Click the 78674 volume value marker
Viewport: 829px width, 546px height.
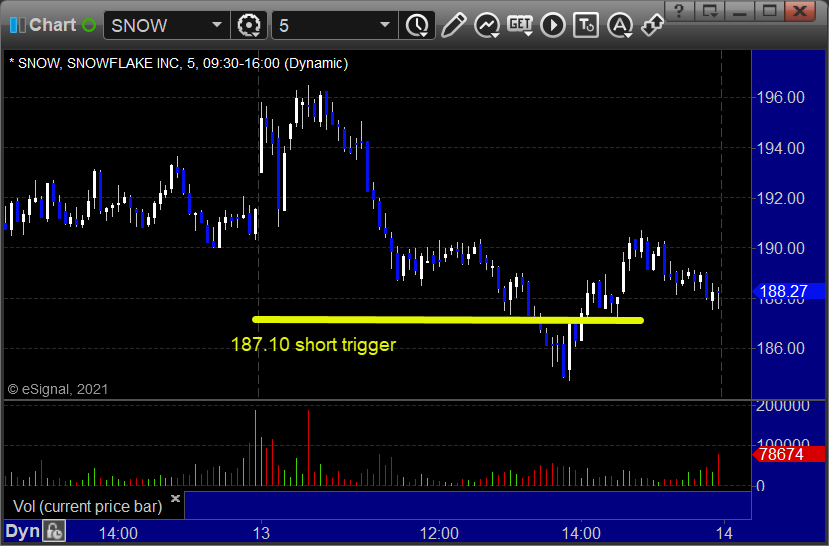pos(787,454)
